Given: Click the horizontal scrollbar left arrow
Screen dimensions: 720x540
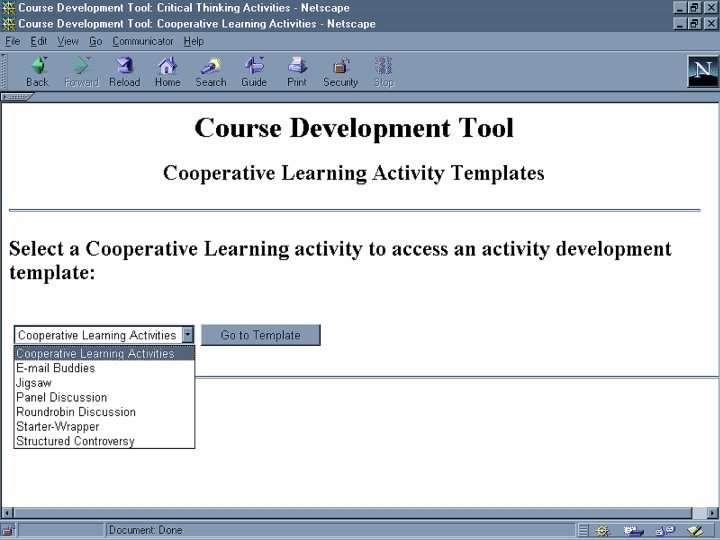Looking at the screenshot, I should [x=7, y=512].
